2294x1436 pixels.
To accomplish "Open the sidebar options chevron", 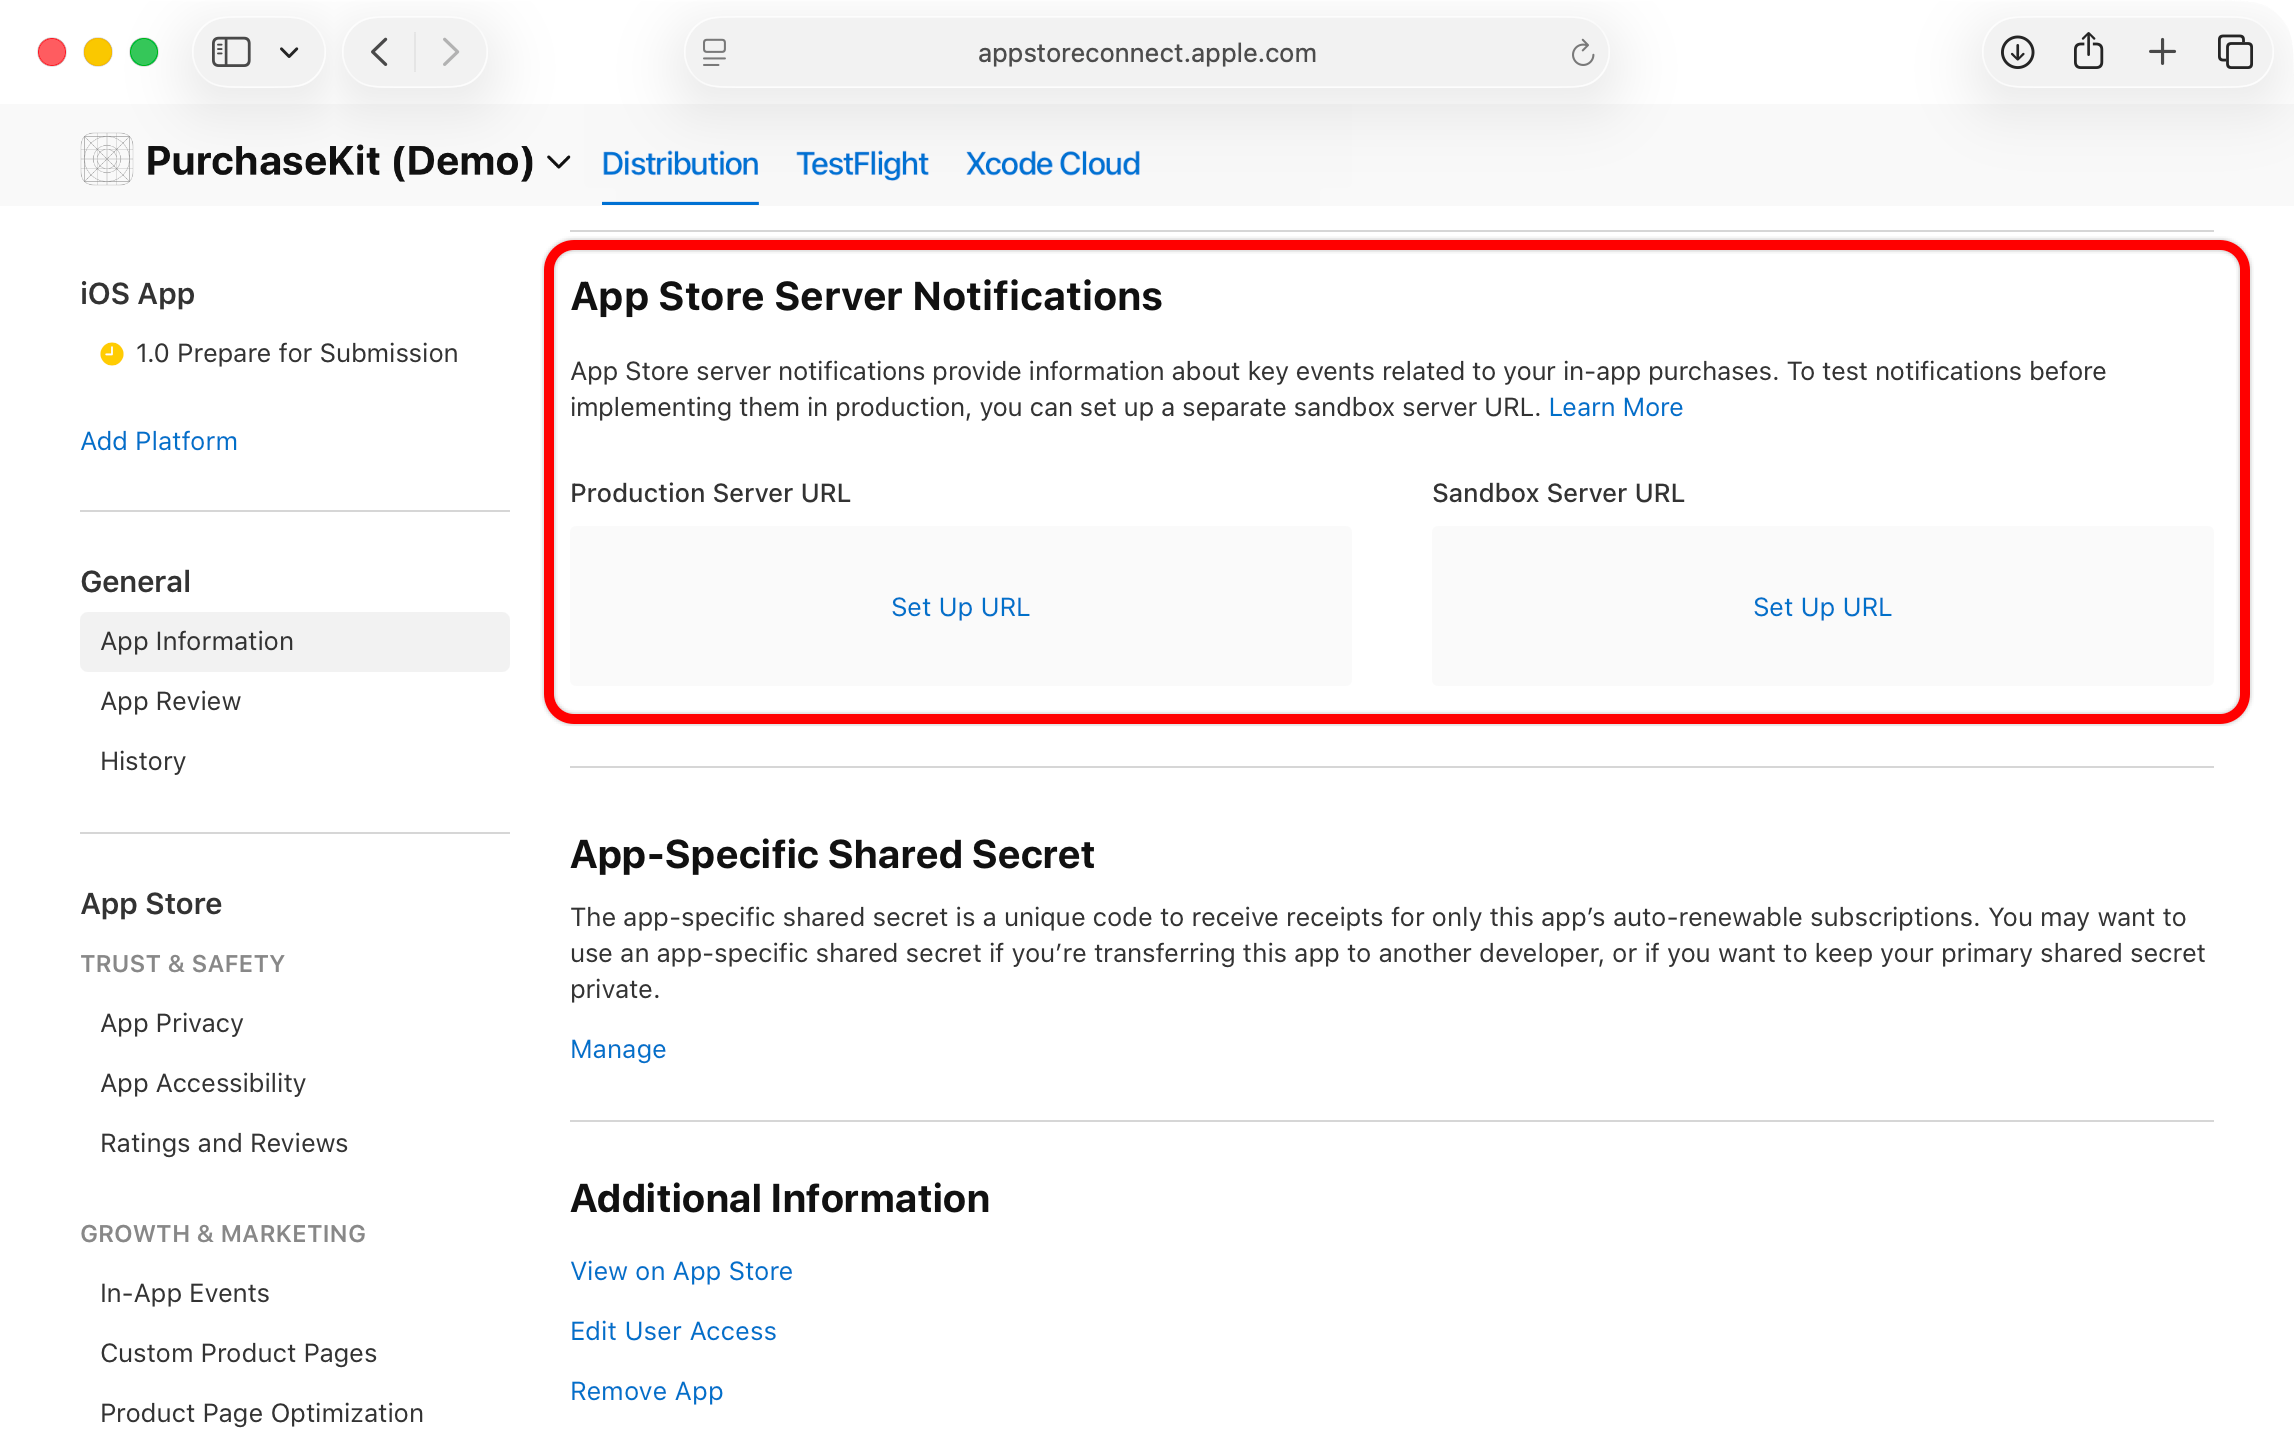I will click(x=291, y=52).
